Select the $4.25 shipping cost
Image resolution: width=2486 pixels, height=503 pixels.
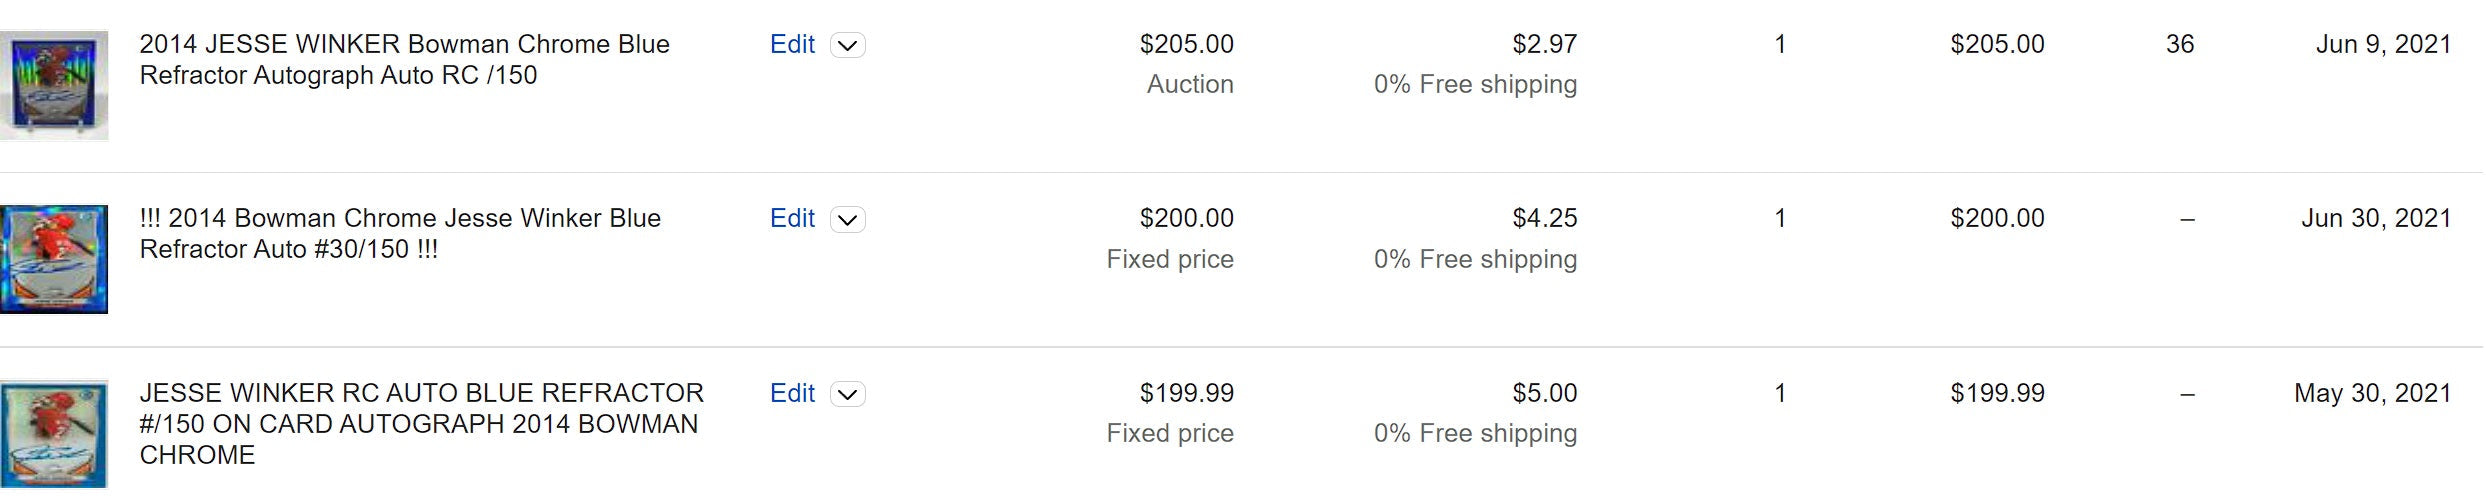click(1544, 219)
